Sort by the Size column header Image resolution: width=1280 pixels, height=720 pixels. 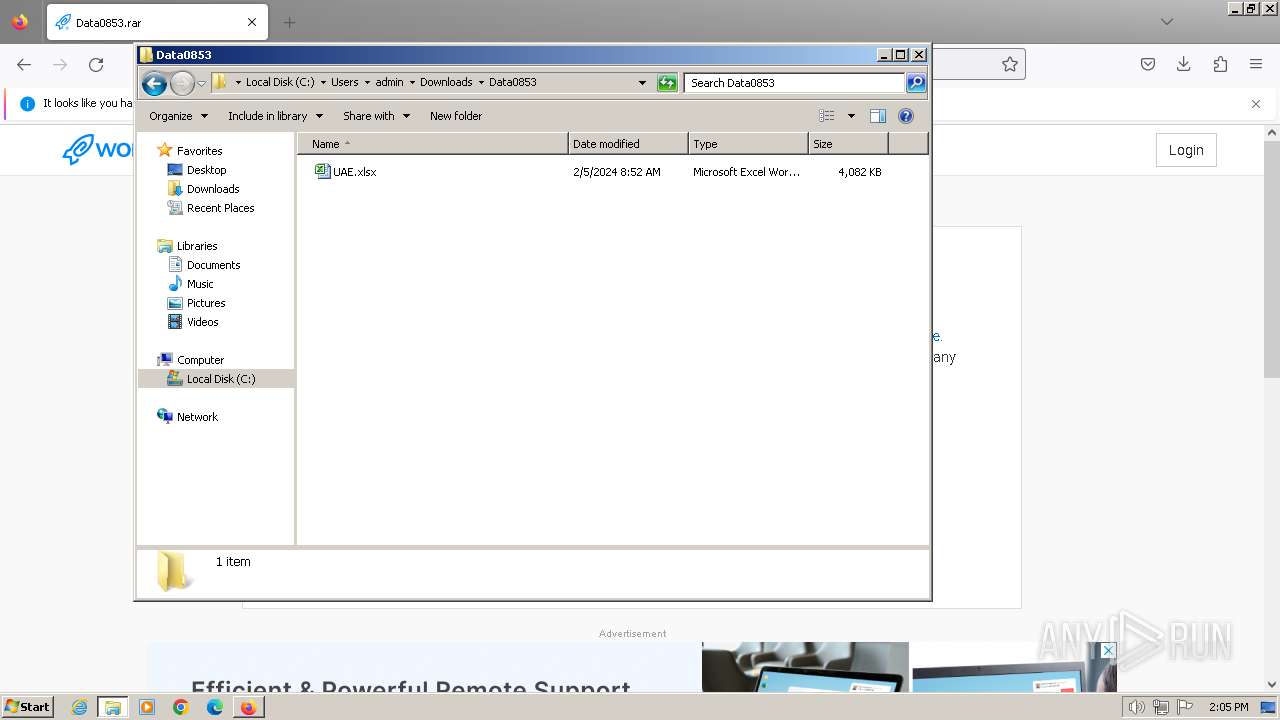(848, 144)
